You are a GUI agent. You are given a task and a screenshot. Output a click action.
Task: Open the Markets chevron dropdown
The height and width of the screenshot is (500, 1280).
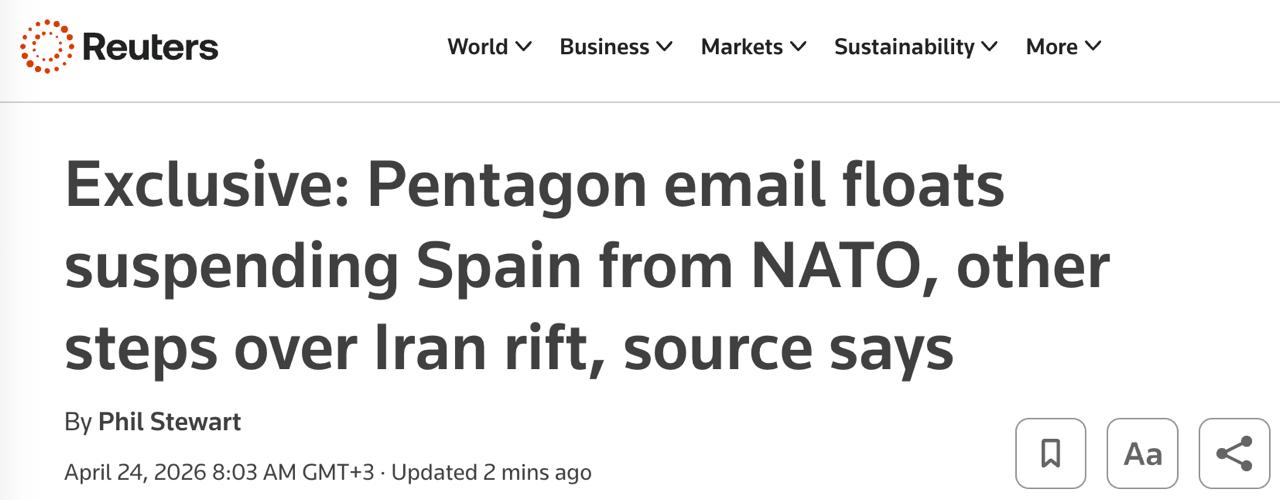(797, 46)
